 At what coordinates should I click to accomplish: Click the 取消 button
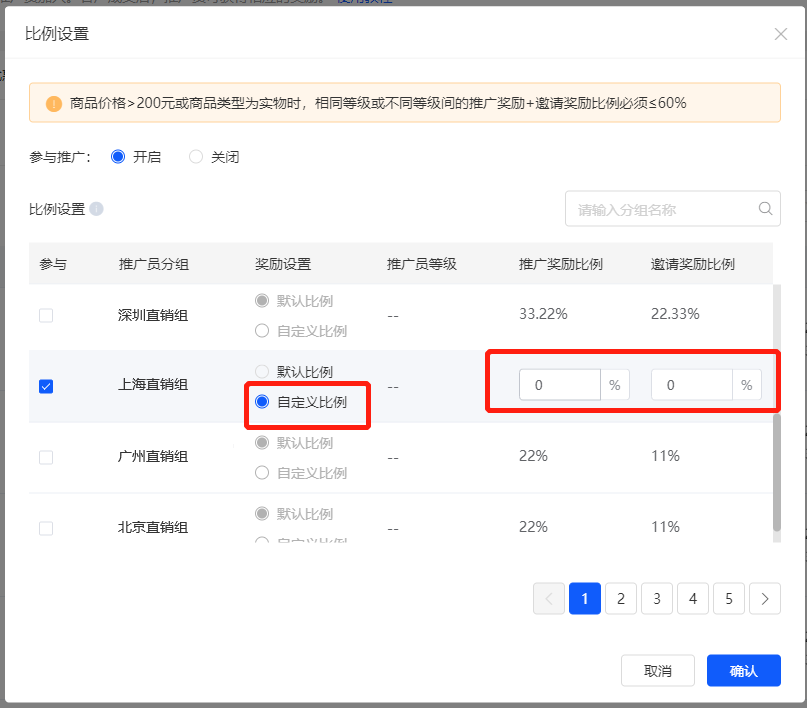[x=658, y=670]
